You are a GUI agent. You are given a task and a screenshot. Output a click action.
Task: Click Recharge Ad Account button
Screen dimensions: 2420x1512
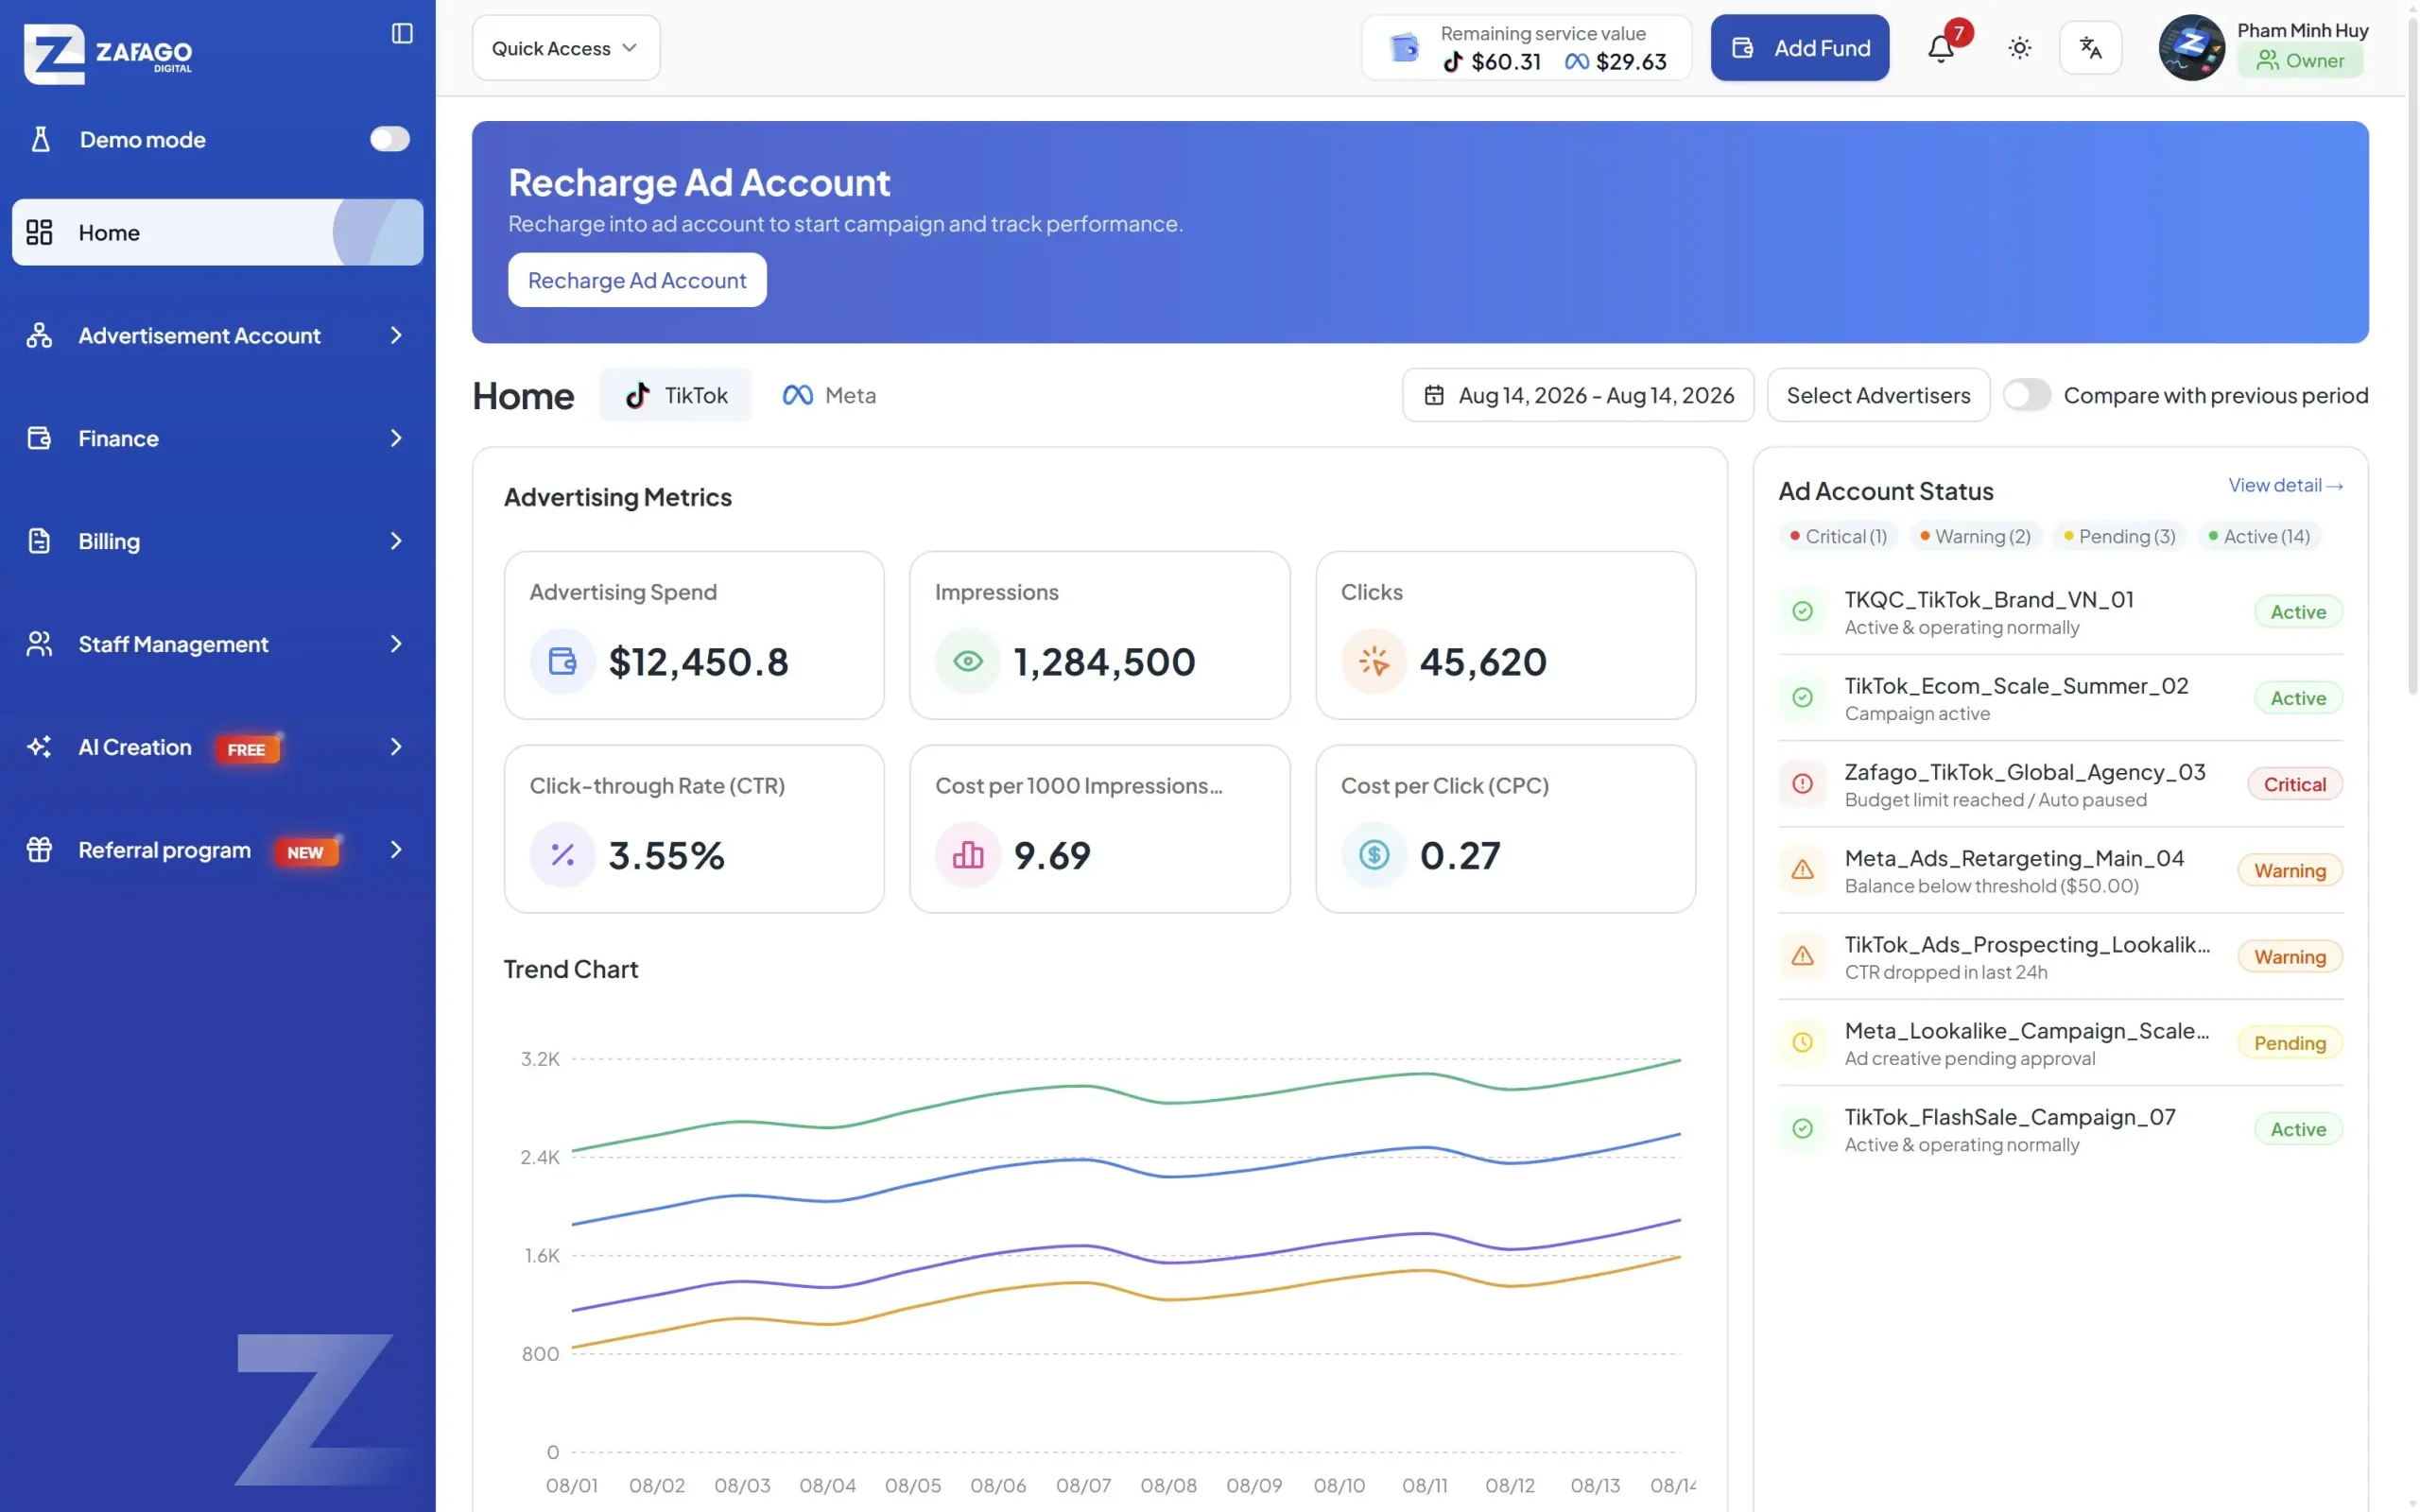tap(637, 280)
